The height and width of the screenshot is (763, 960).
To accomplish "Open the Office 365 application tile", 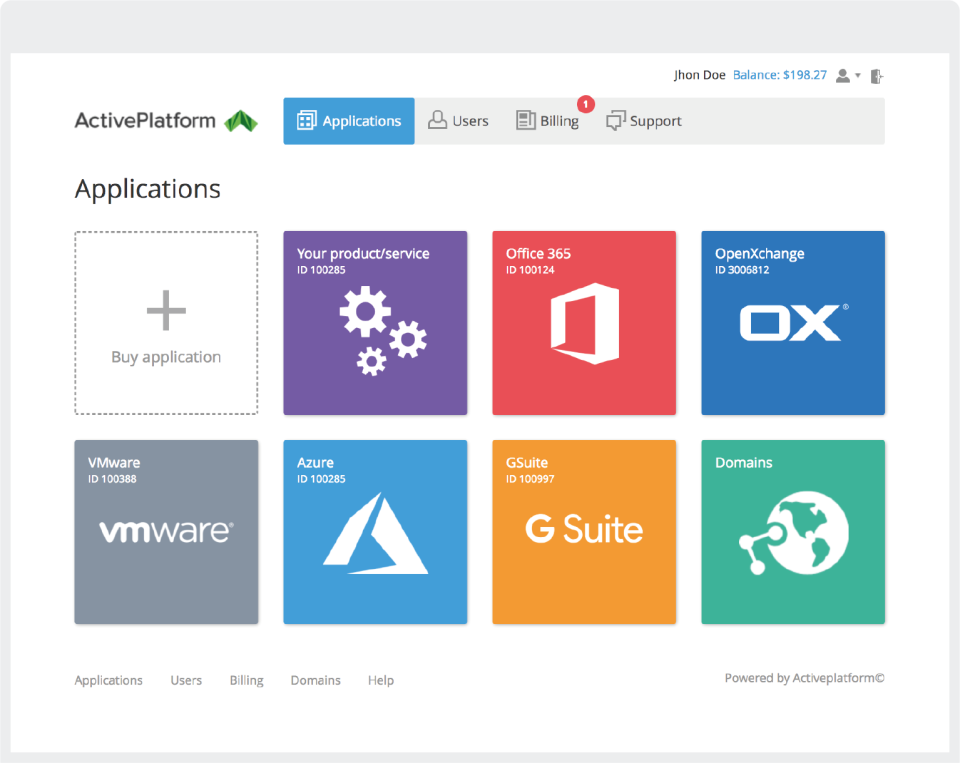I will coord(584,322).
